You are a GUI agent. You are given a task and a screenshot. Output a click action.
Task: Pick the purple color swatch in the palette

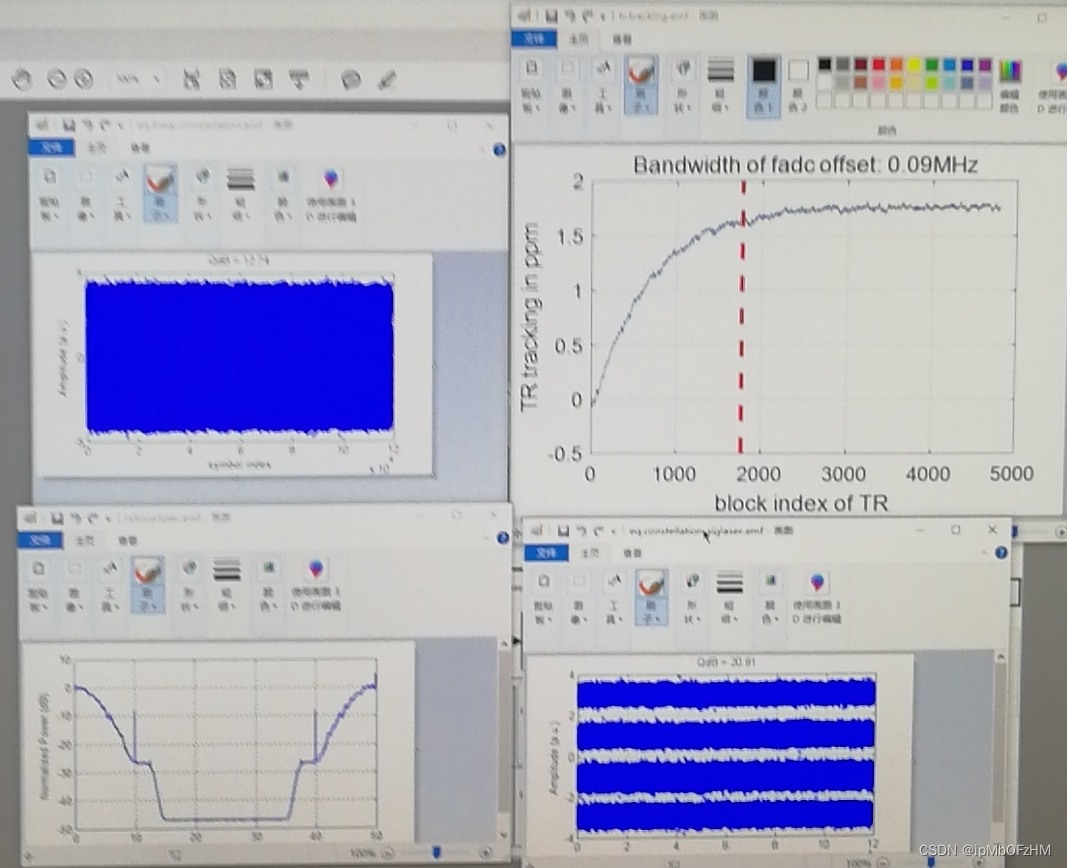tap(985, 65)
